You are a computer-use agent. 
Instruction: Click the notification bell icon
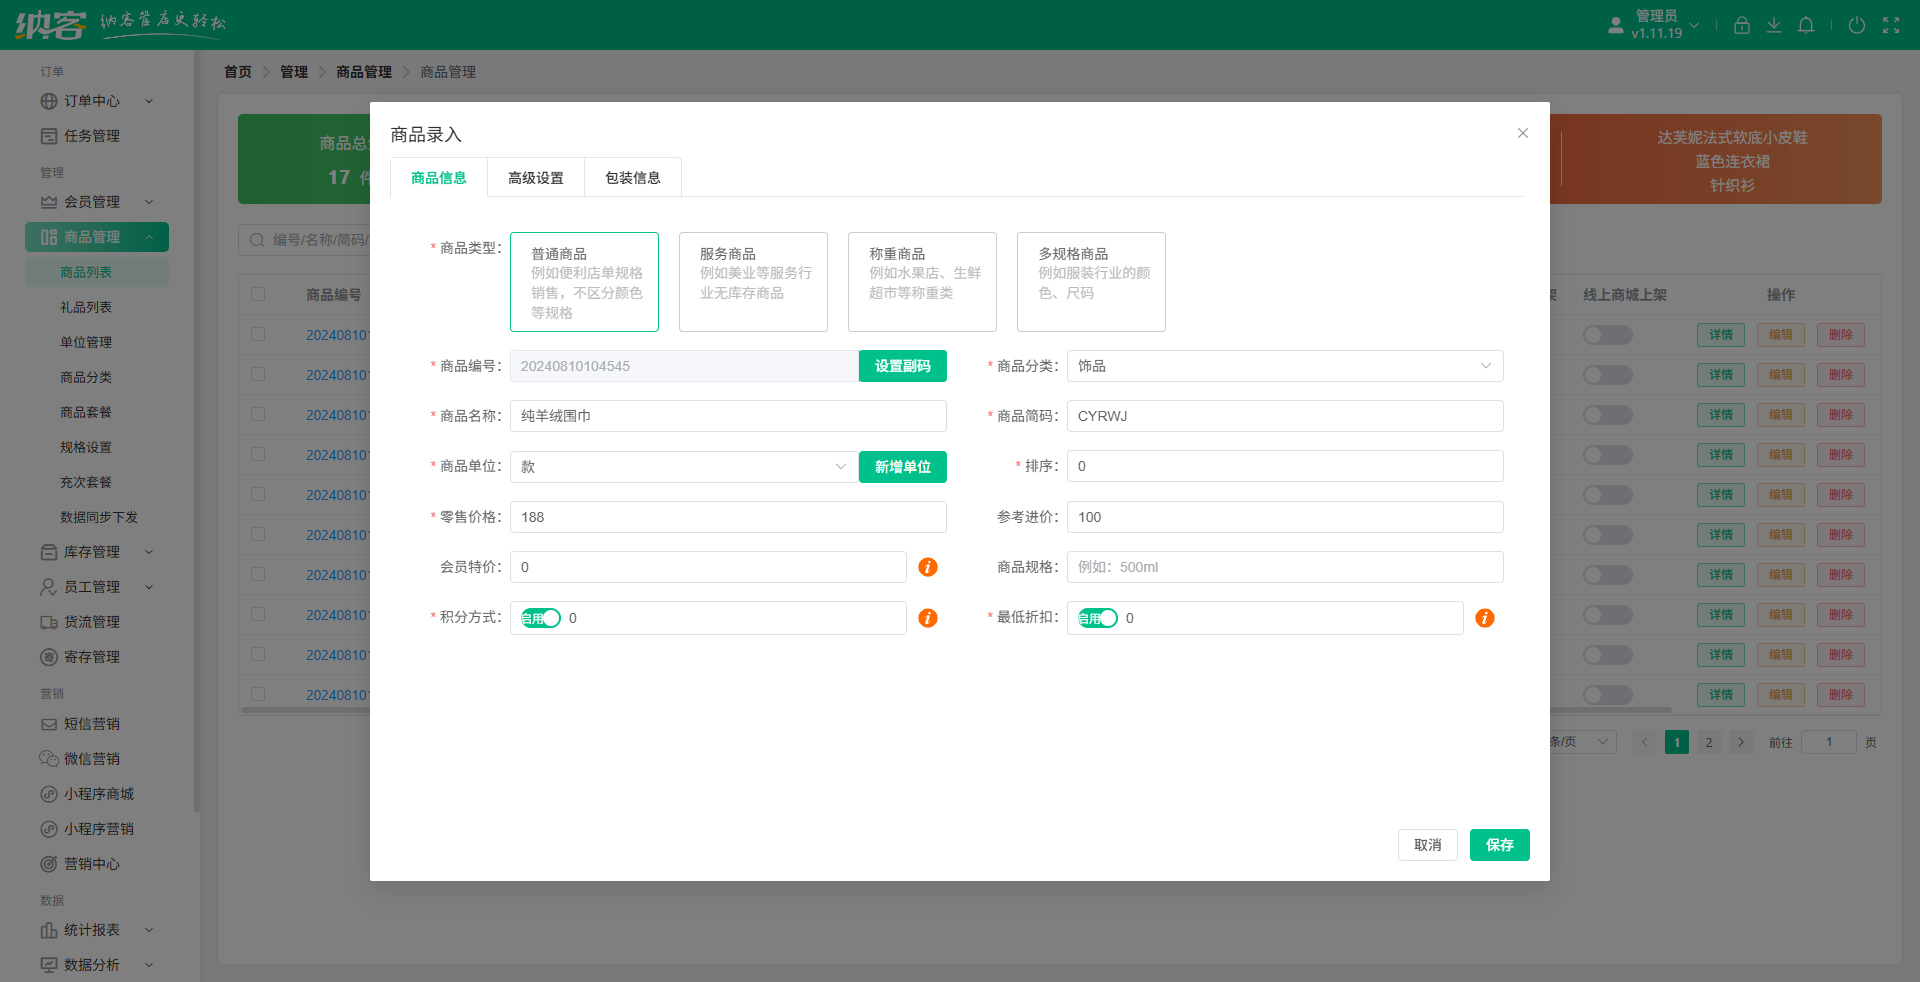pos(1806,25)
